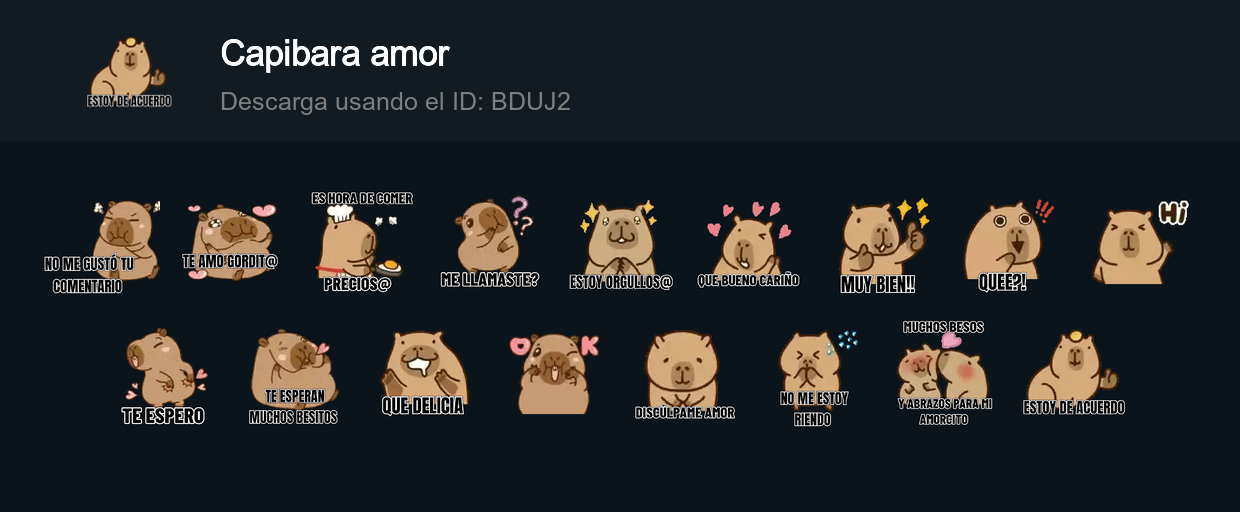Open the 'Te esperan muchos besitos' sticker
The height and width of the screenshot is (512, 1240).
[x=293, y=377]
